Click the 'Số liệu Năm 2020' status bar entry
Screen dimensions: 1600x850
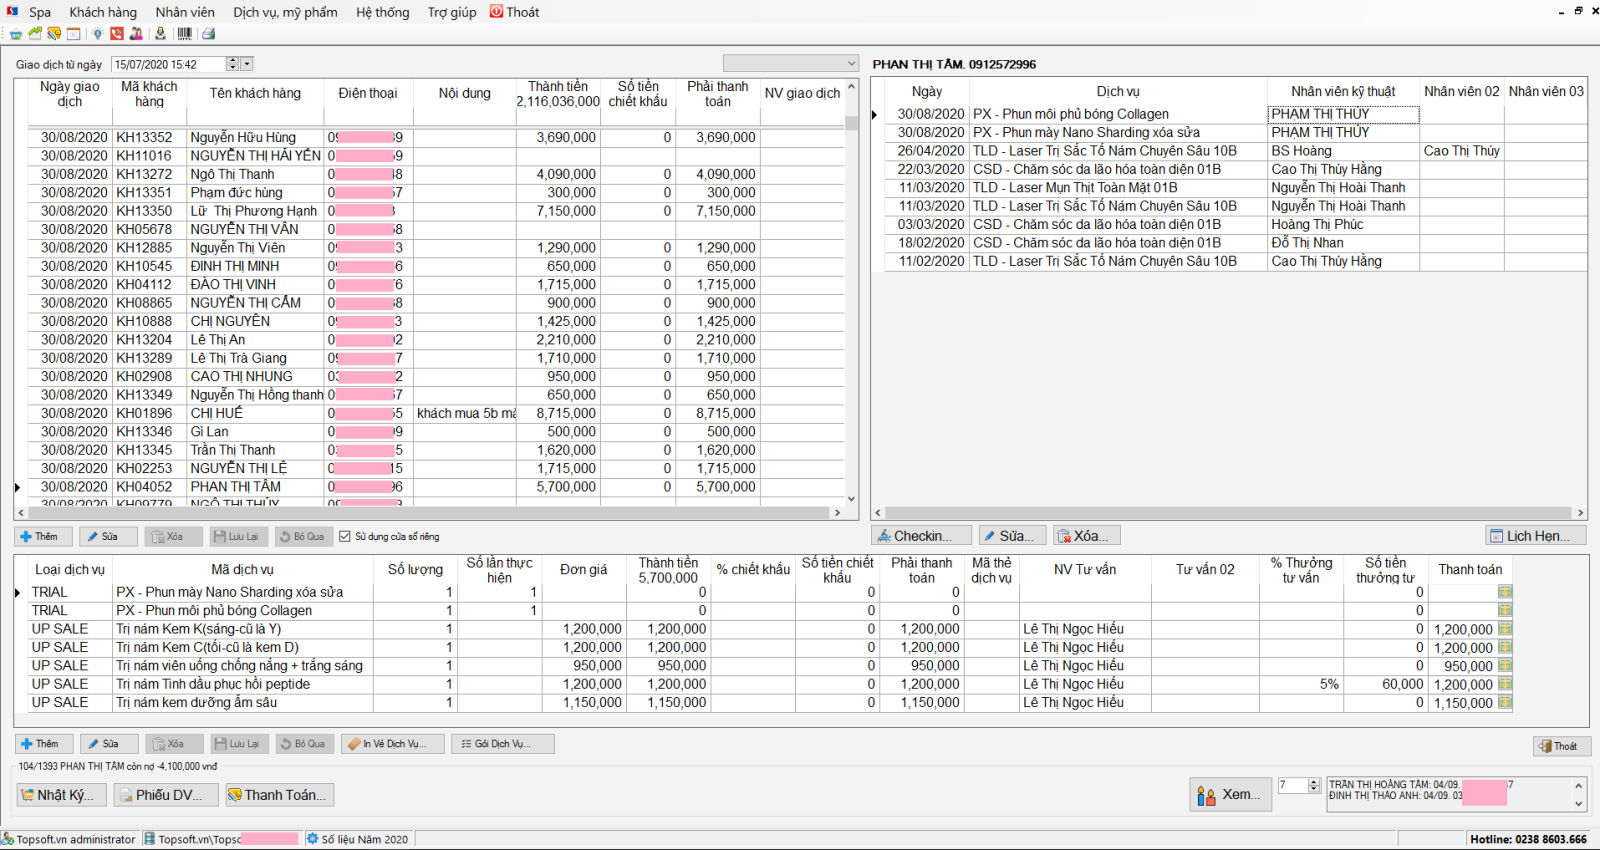point(358,839)
